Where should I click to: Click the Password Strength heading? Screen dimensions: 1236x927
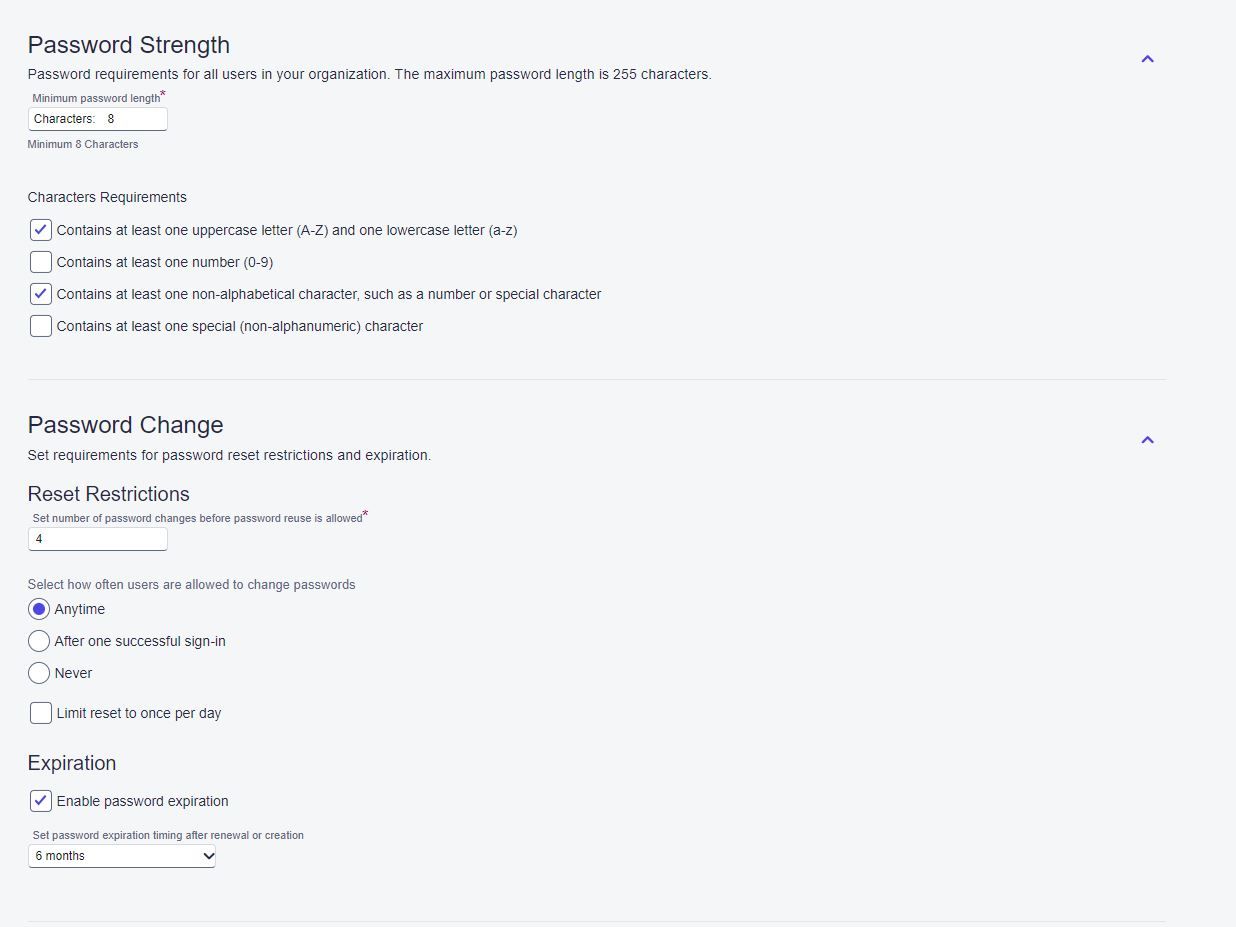129,45
